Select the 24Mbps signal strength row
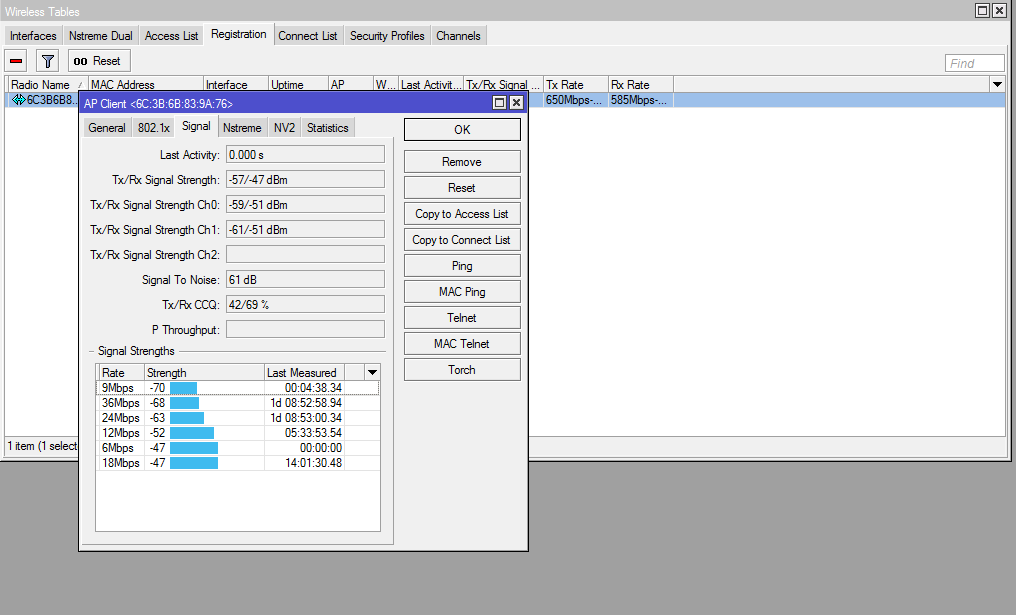 tap(238, 417)
